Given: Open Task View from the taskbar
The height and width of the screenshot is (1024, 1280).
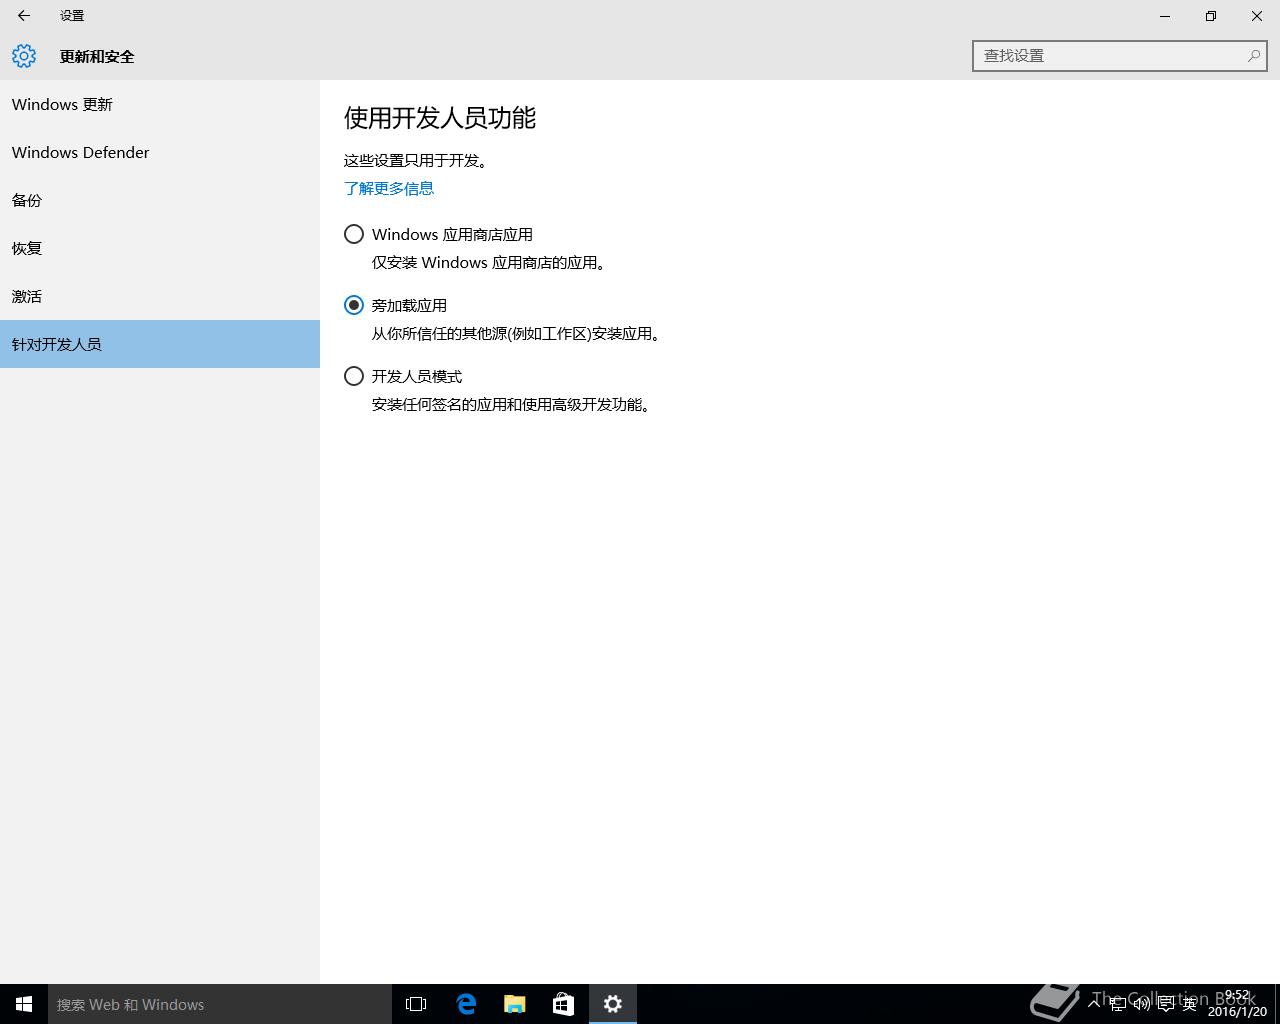Looking at the screenshot, I should click(x=416, y=1004).
